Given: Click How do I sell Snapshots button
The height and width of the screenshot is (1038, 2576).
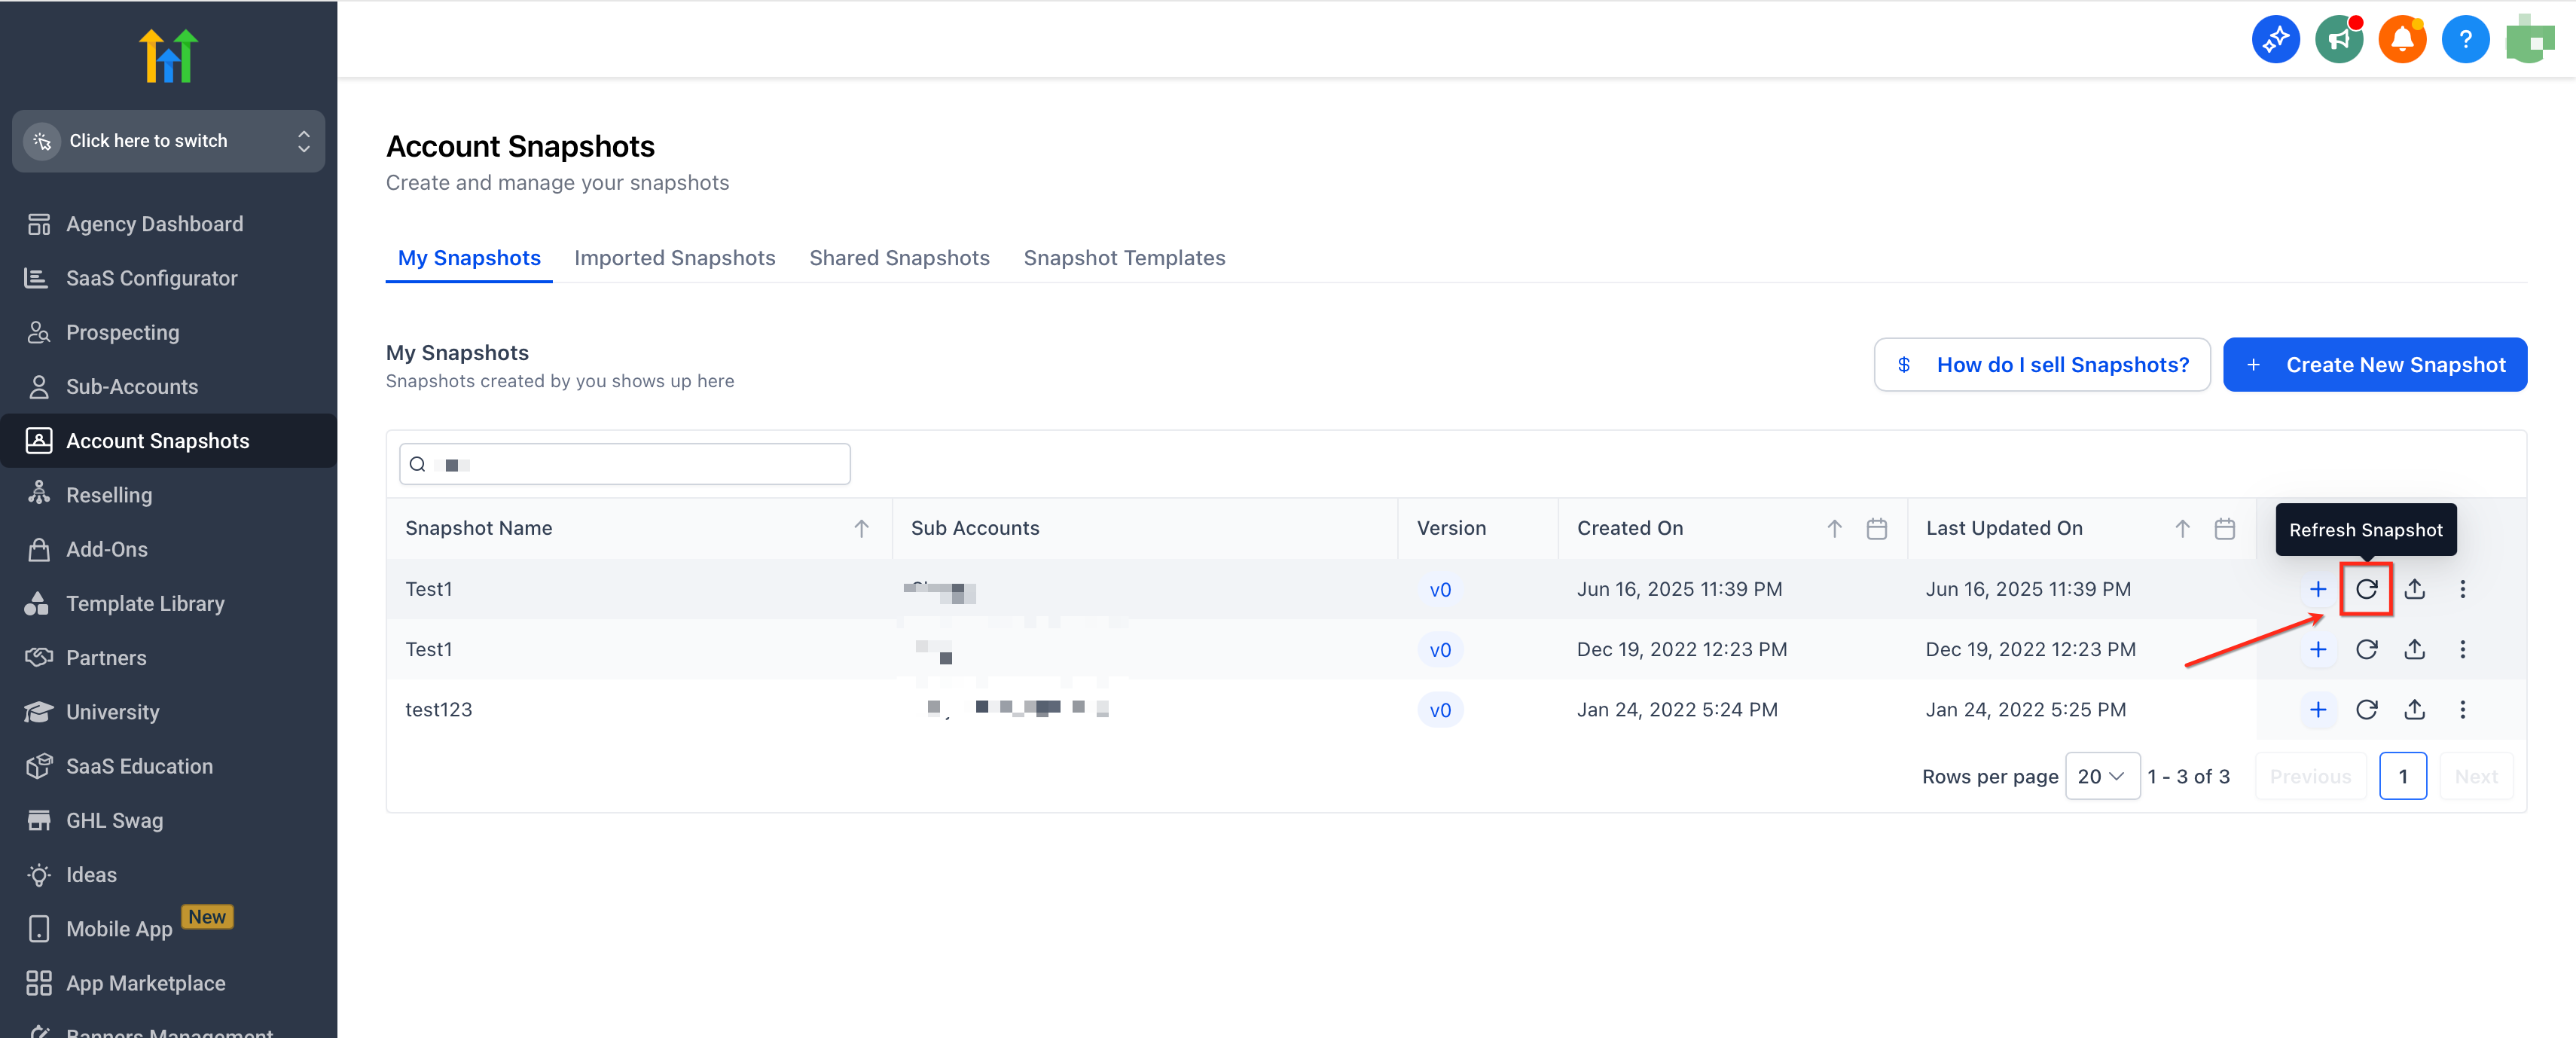Looking at the screenshot, I should [x=2041, y=365].
